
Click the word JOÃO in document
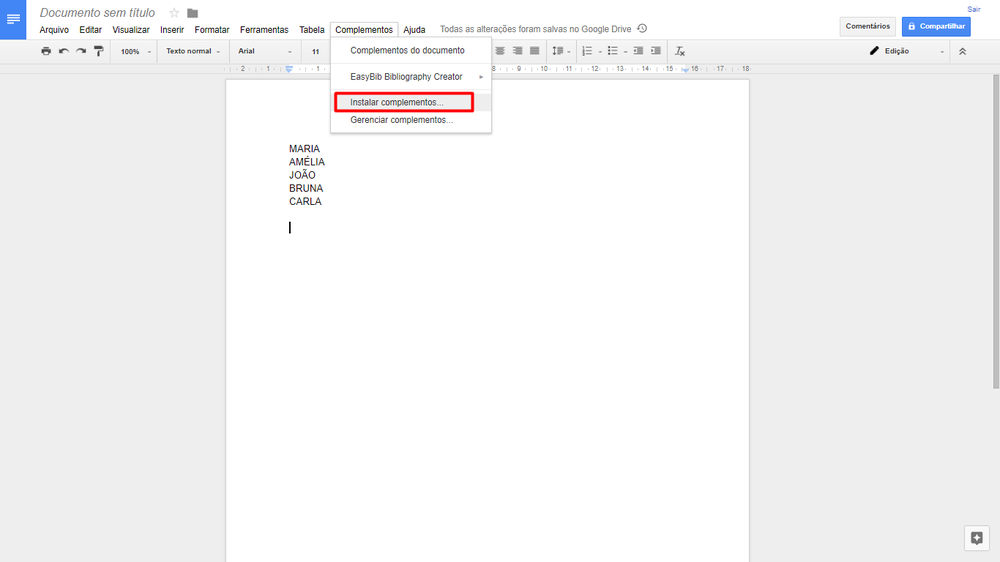tap(302, 175)
